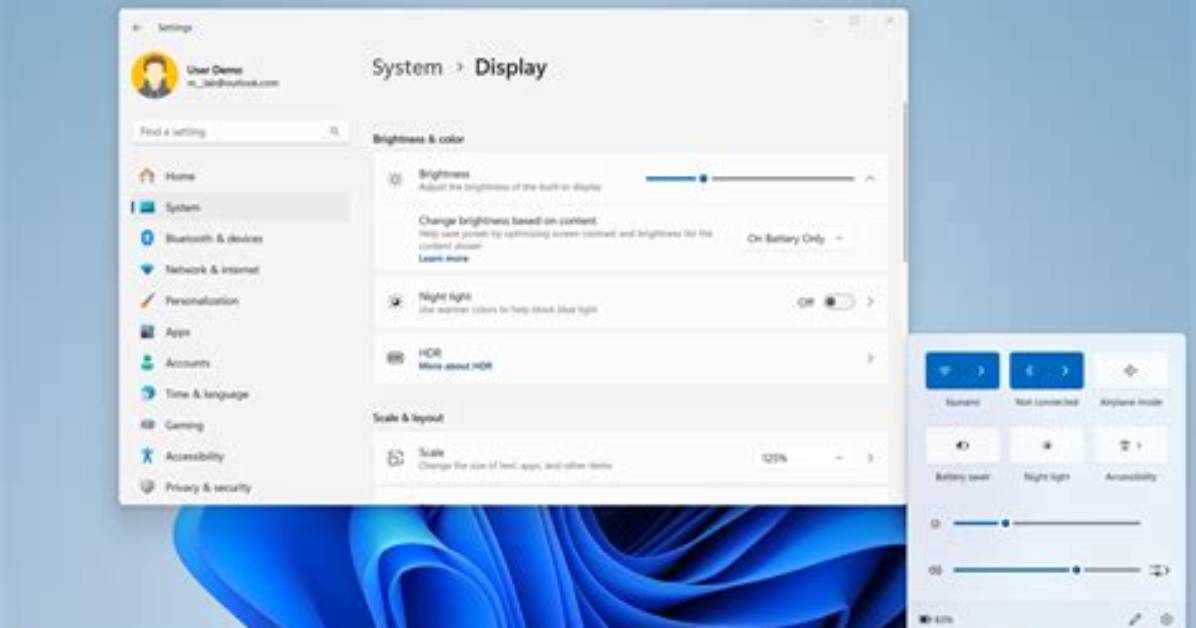This screenshot has height=628, width=1196.
Task: Open Time & language in the sidebar
Action: click(240, 394)
